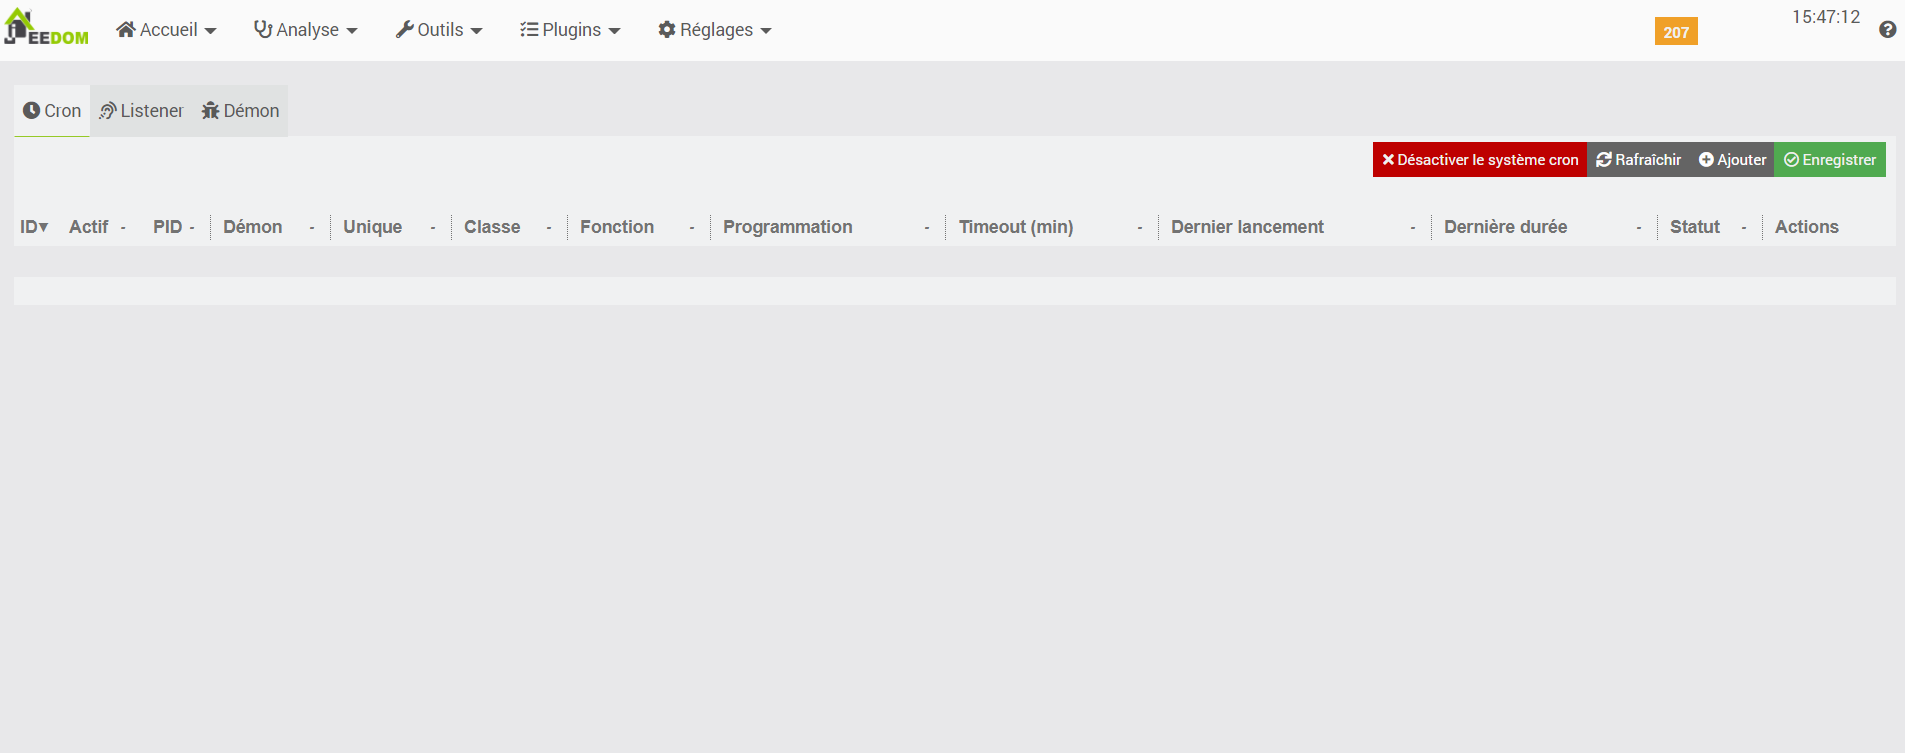Sort by Dernier lancement column
Screen dimensions: 1905x753
pyautogui.click(x=1247, y=227)
